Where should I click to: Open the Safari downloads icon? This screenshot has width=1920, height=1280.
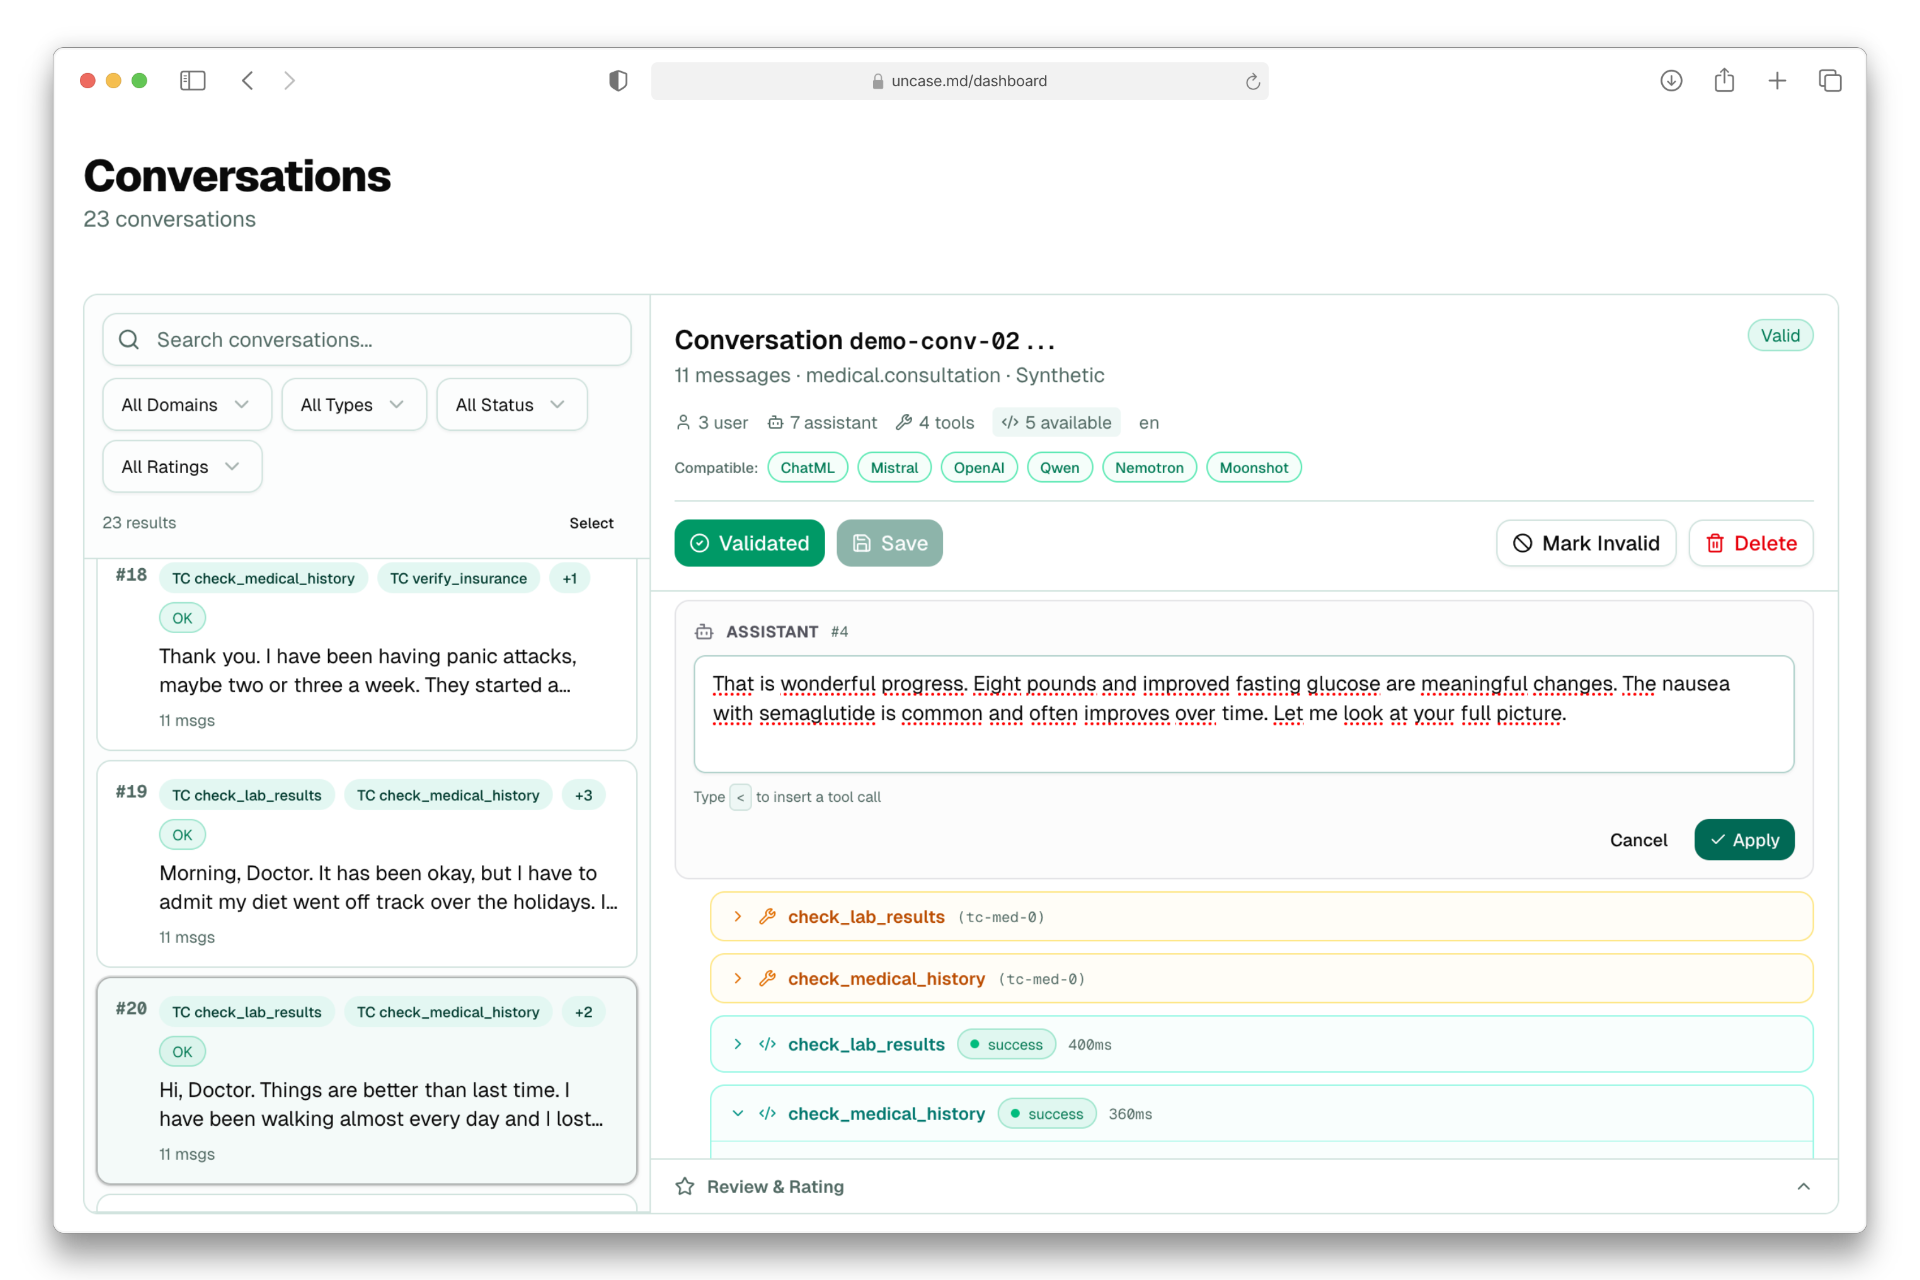pos(1671,81)
